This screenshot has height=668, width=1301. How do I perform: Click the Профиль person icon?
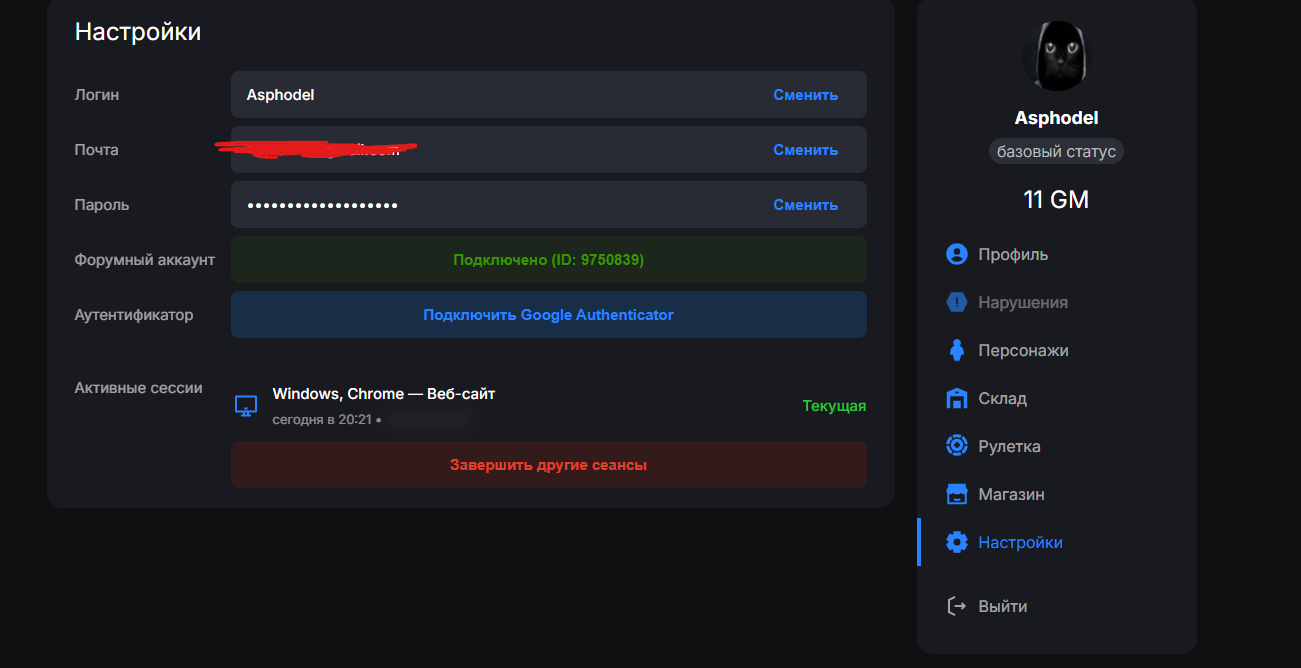957,254
